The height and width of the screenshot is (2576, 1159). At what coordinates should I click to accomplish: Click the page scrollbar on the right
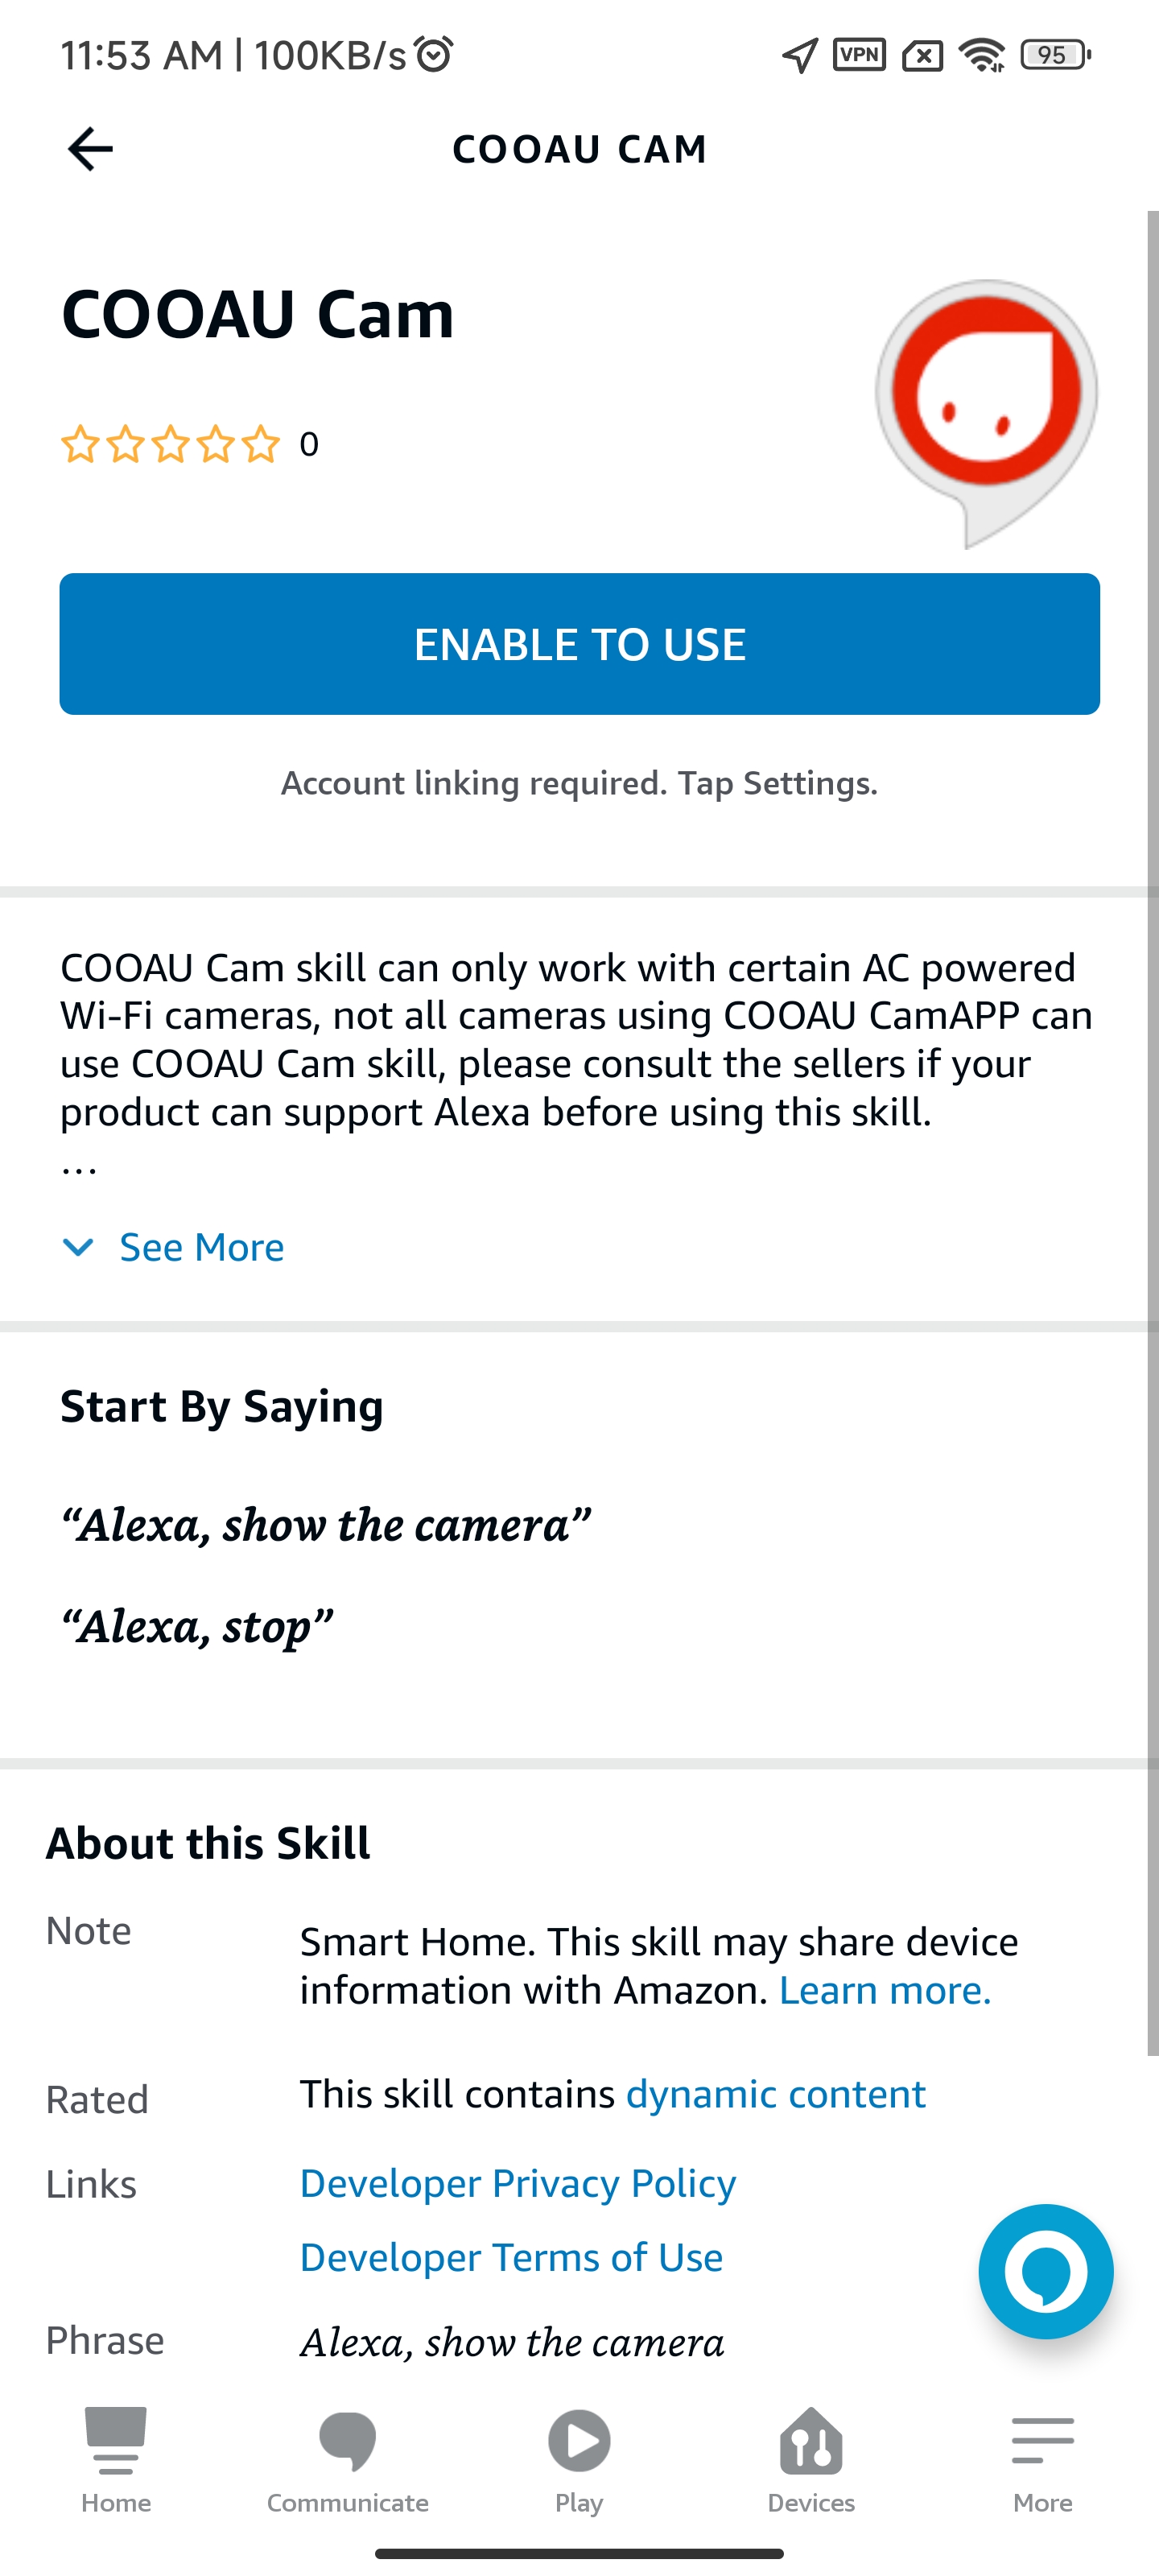pyautogui.click(x=1152, y=1133)
